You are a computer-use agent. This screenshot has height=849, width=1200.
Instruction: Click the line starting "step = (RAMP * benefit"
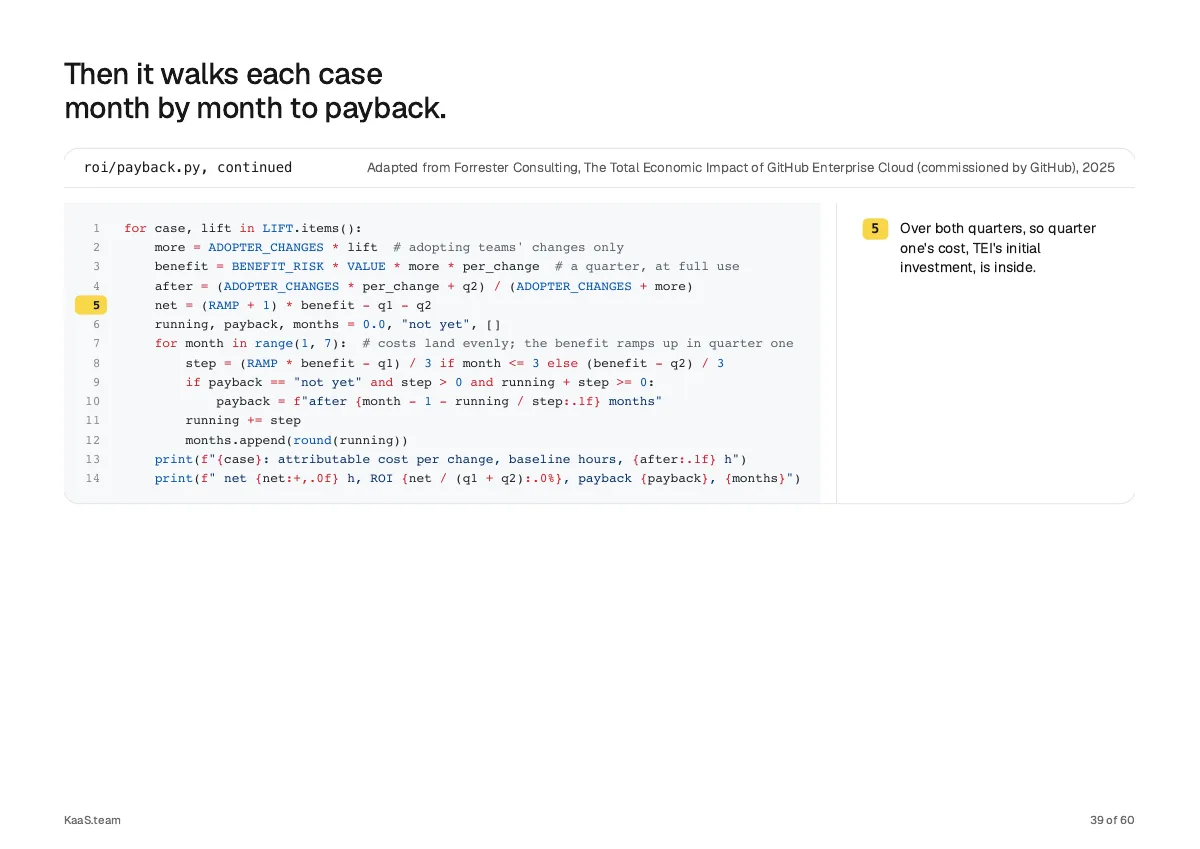455,363
